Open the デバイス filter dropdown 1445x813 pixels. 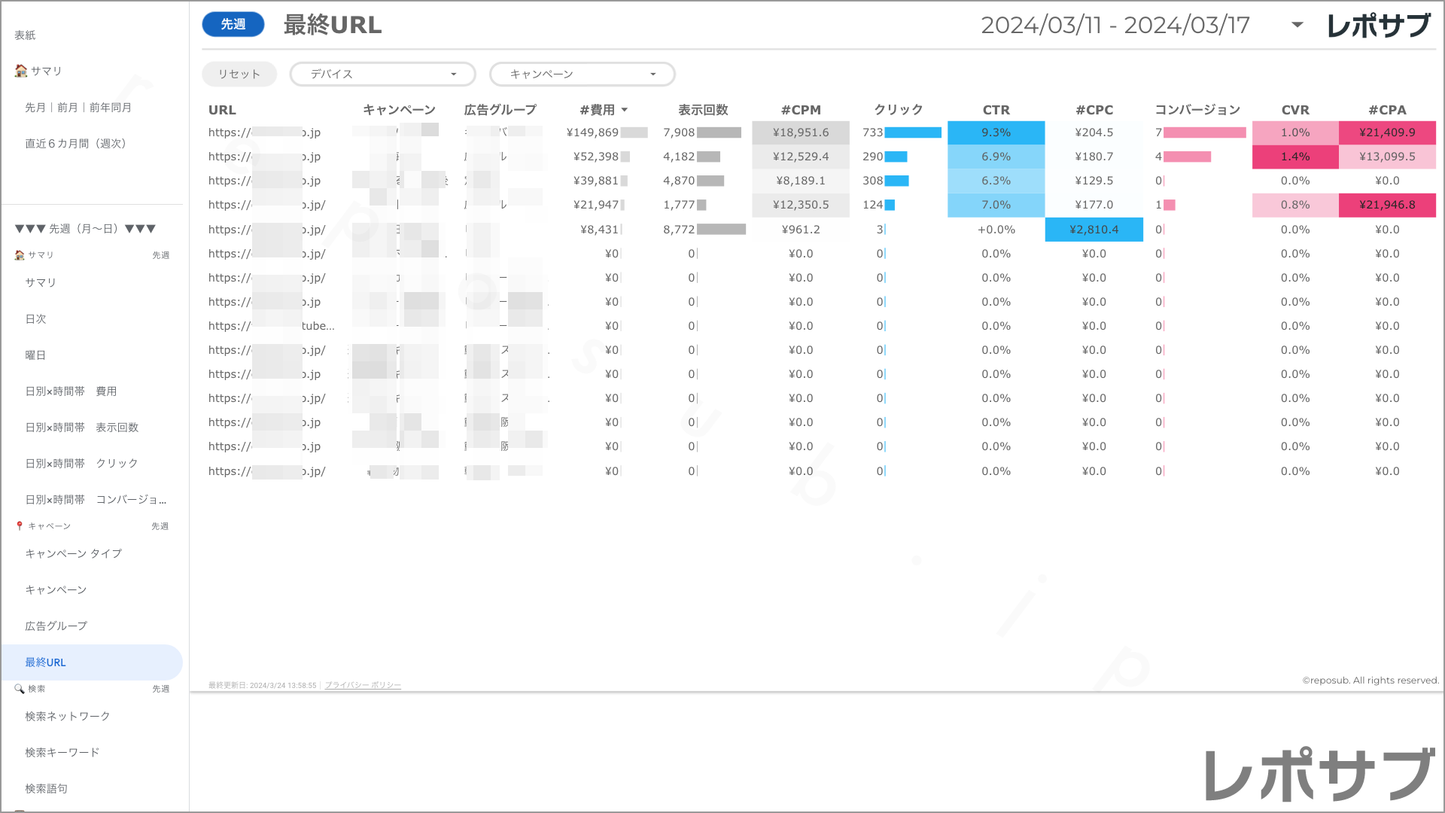382,74
